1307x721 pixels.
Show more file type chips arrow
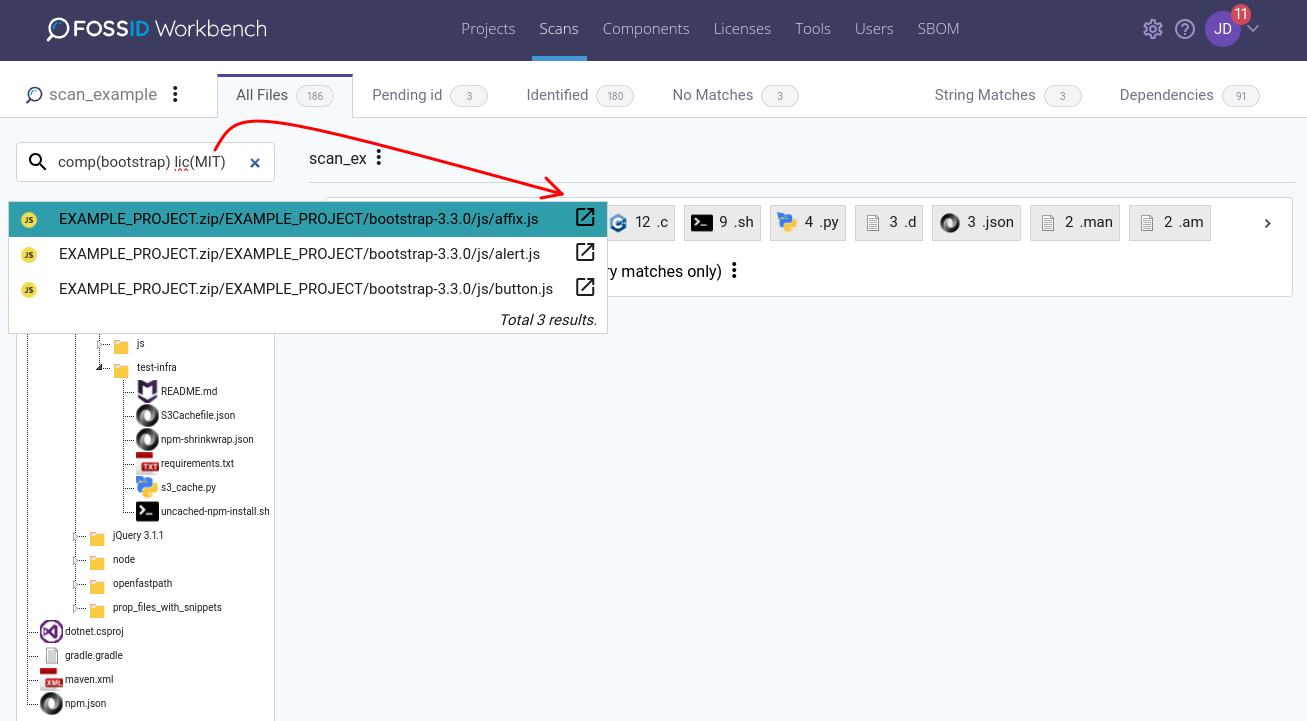(1267, 223)
